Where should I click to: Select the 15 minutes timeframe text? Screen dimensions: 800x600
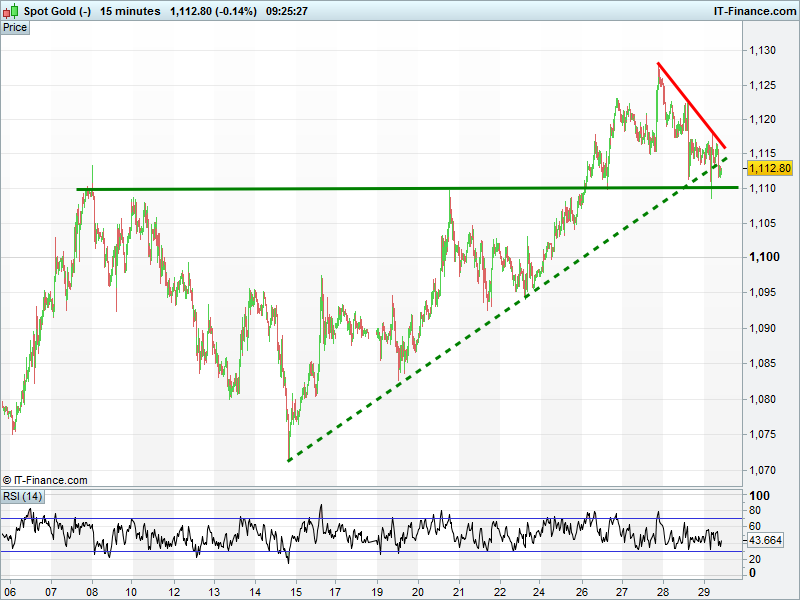pos(130,11)
